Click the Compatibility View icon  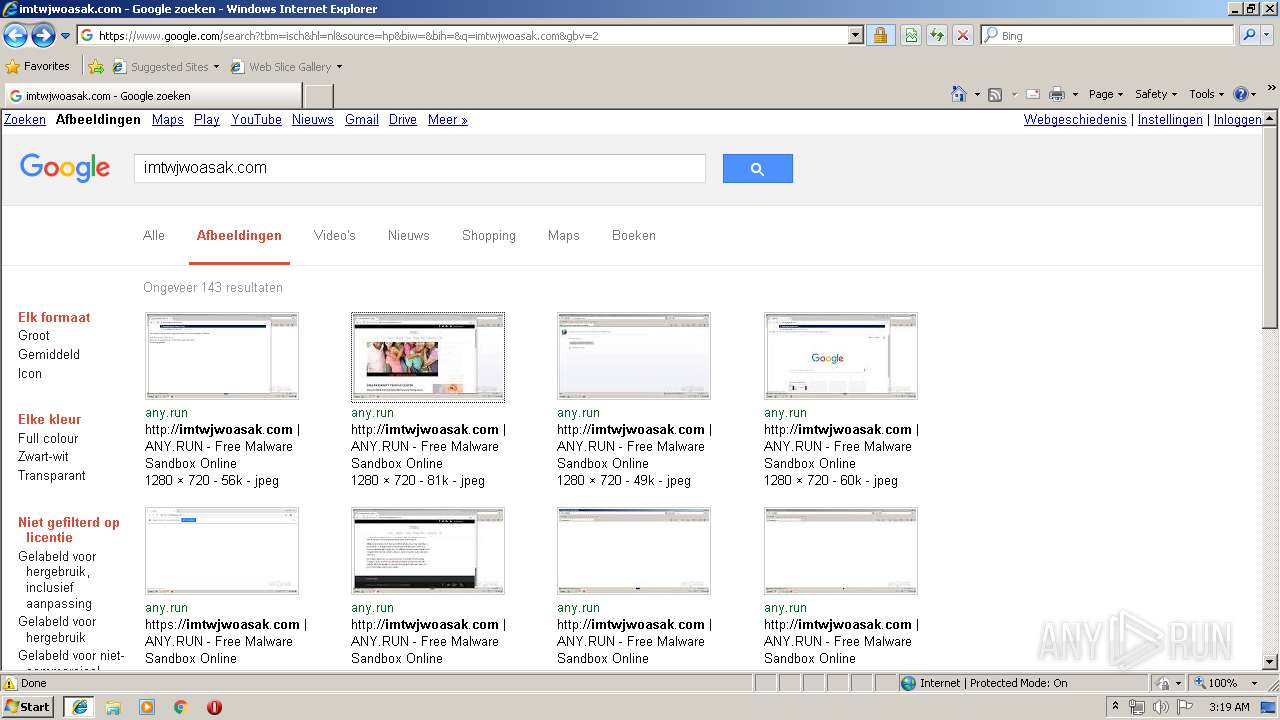[x=911, y=36]
